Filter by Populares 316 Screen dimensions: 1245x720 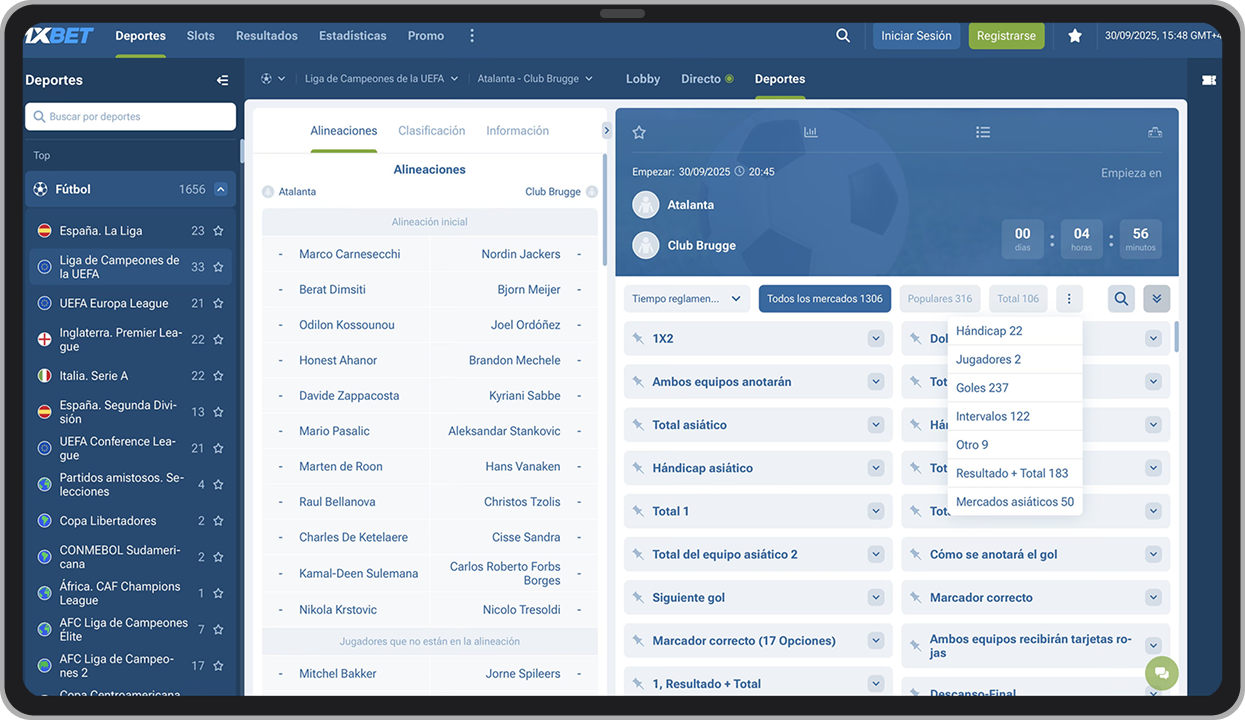click(x=940, y=298)
